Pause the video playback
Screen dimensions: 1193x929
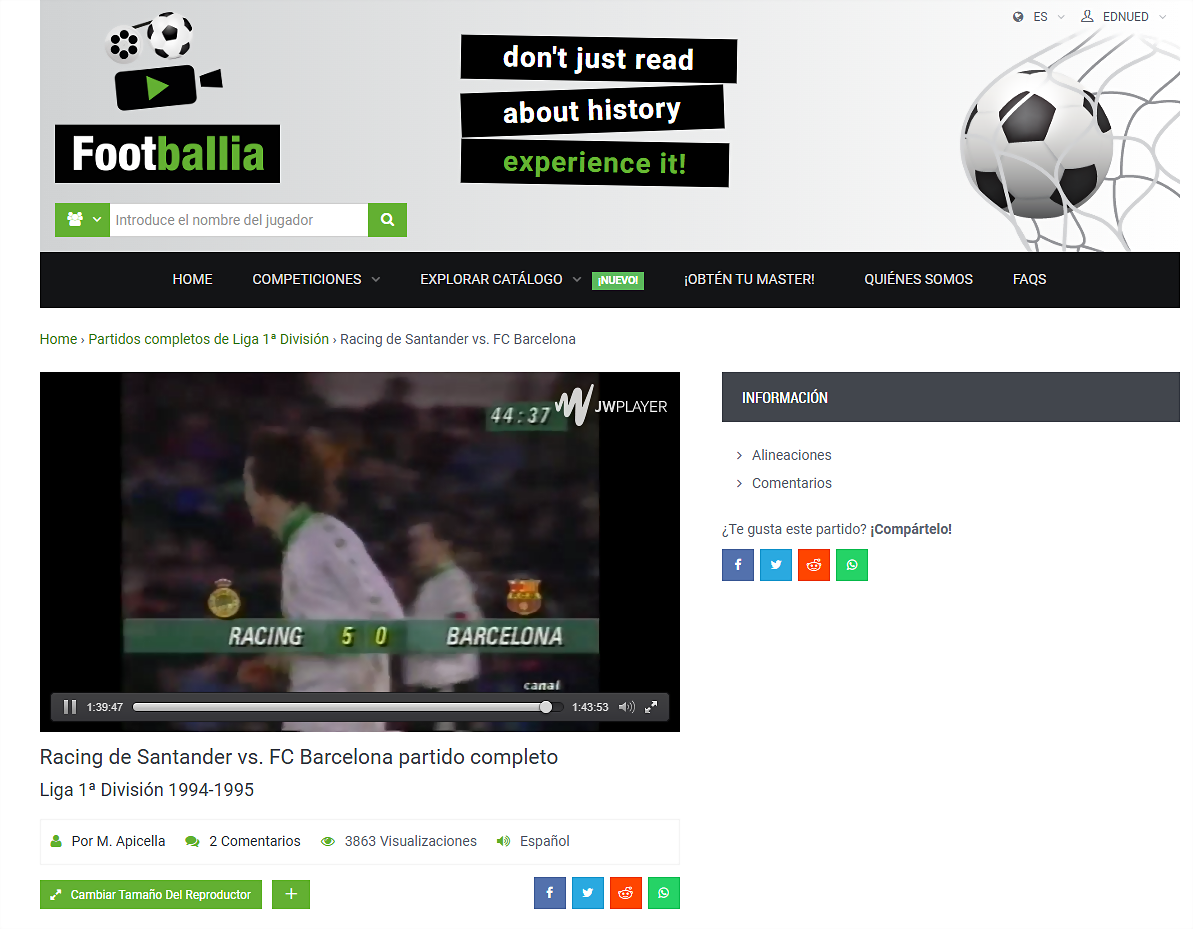click(70, 707)
